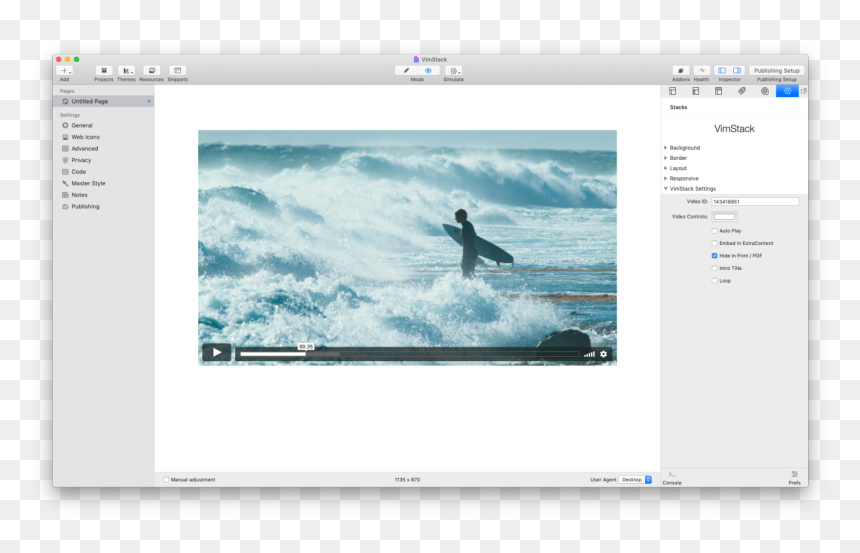This screenshot has width=860, height=553.
Task: Enable the Intro Title checkbox
Action: (x=715, y=268)
